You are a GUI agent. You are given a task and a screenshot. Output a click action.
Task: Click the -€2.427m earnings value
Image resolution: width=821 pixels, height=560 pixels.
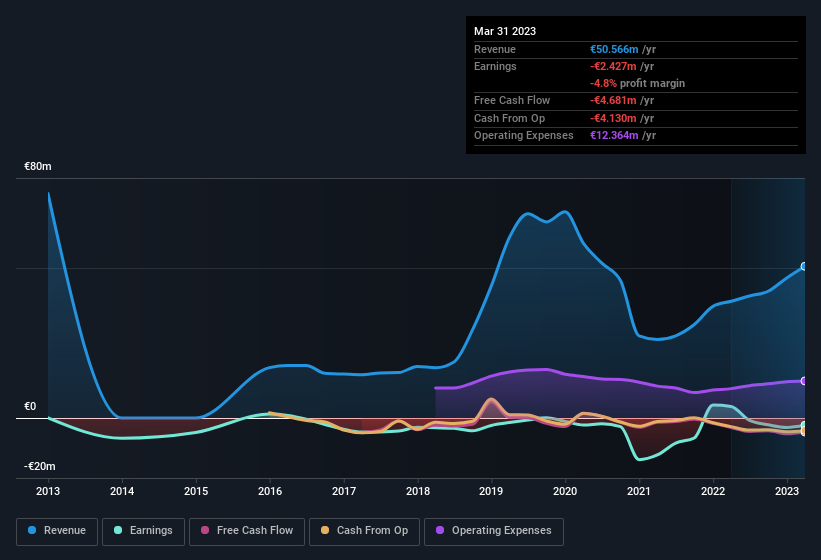click(x=613, y=66)
